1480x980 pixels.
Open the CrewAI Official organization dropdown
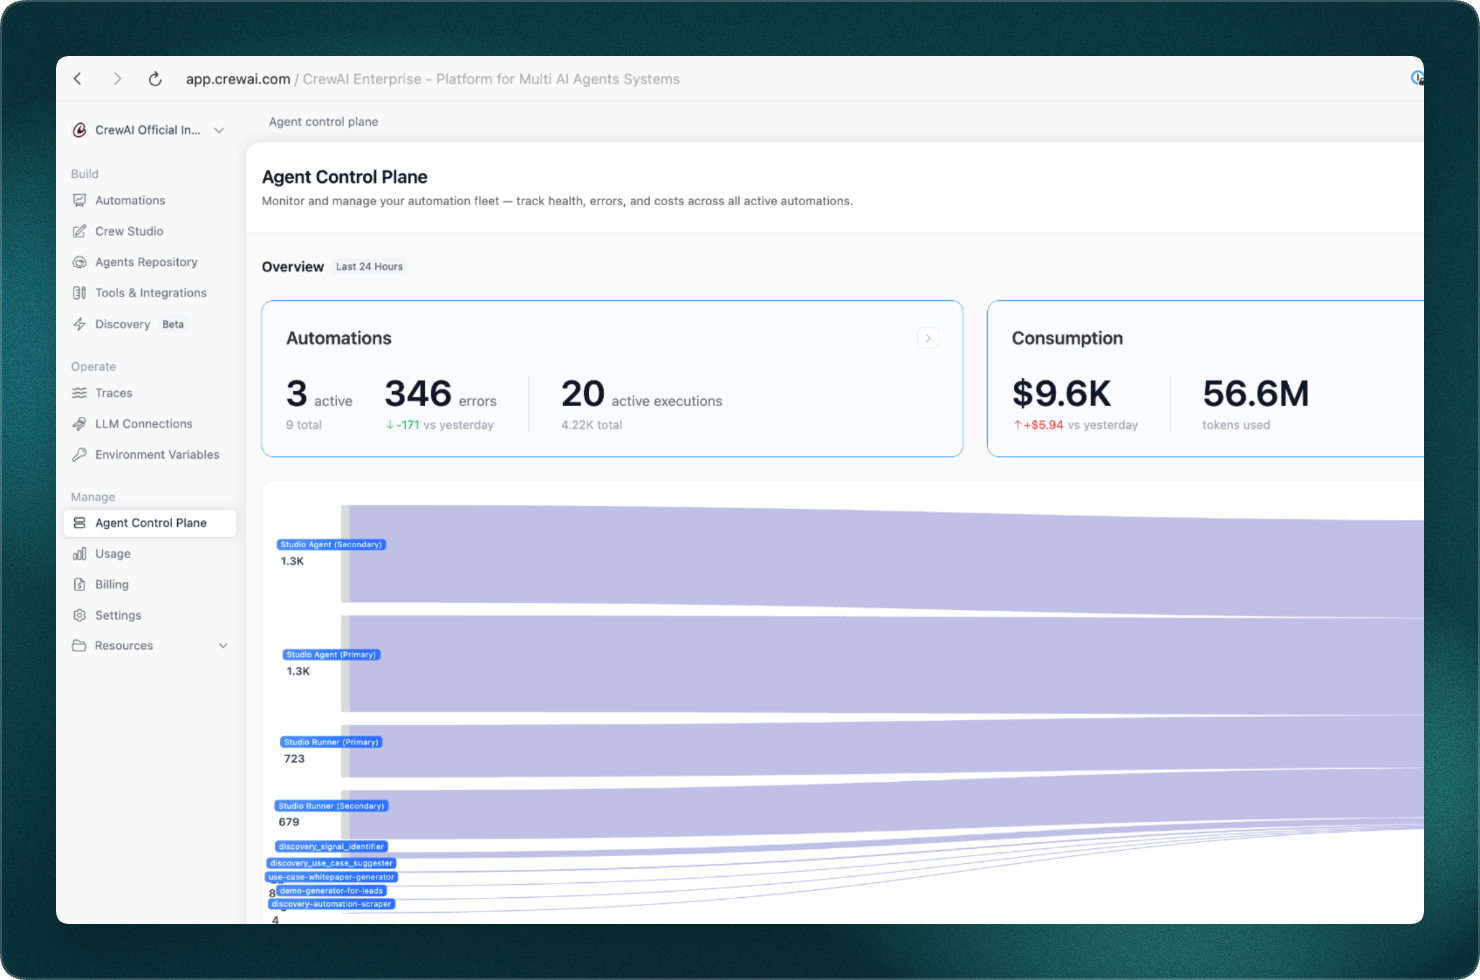[x=149, y=130]
